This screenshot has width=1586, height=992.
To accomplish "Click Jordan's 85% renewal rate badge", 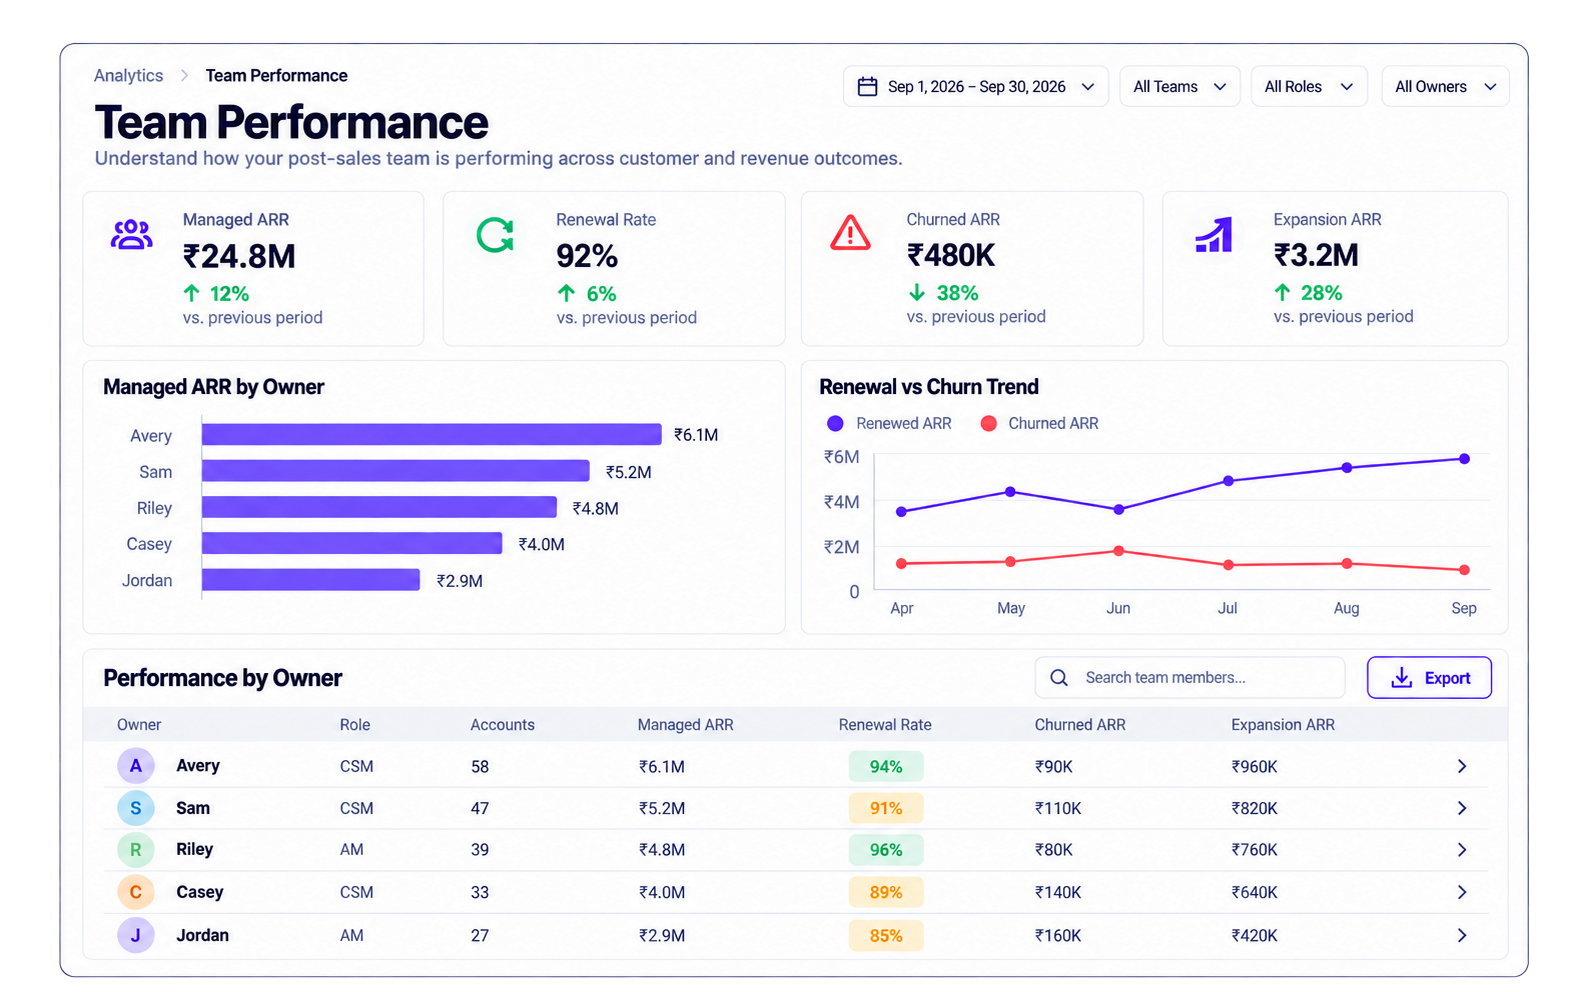I will tap(886, 936).
